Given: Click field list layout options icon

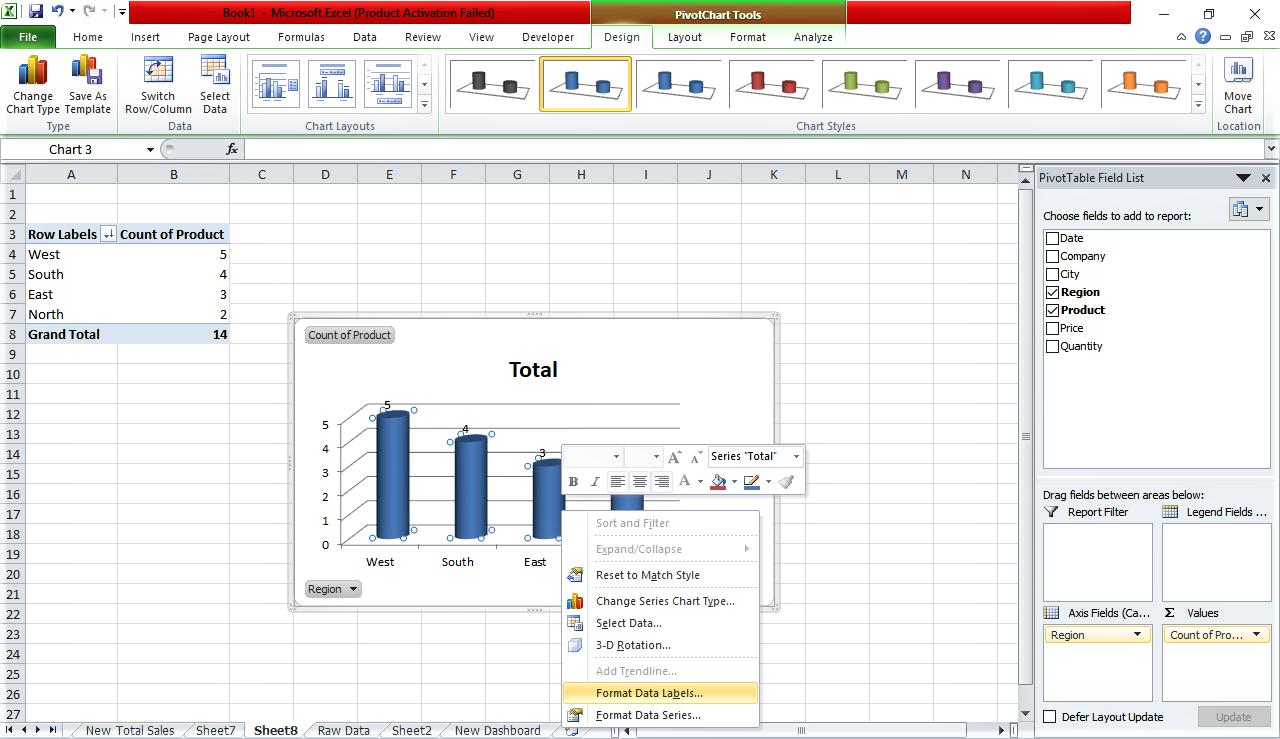Looking at the screenshot, I should click(x=1248, y=210).
